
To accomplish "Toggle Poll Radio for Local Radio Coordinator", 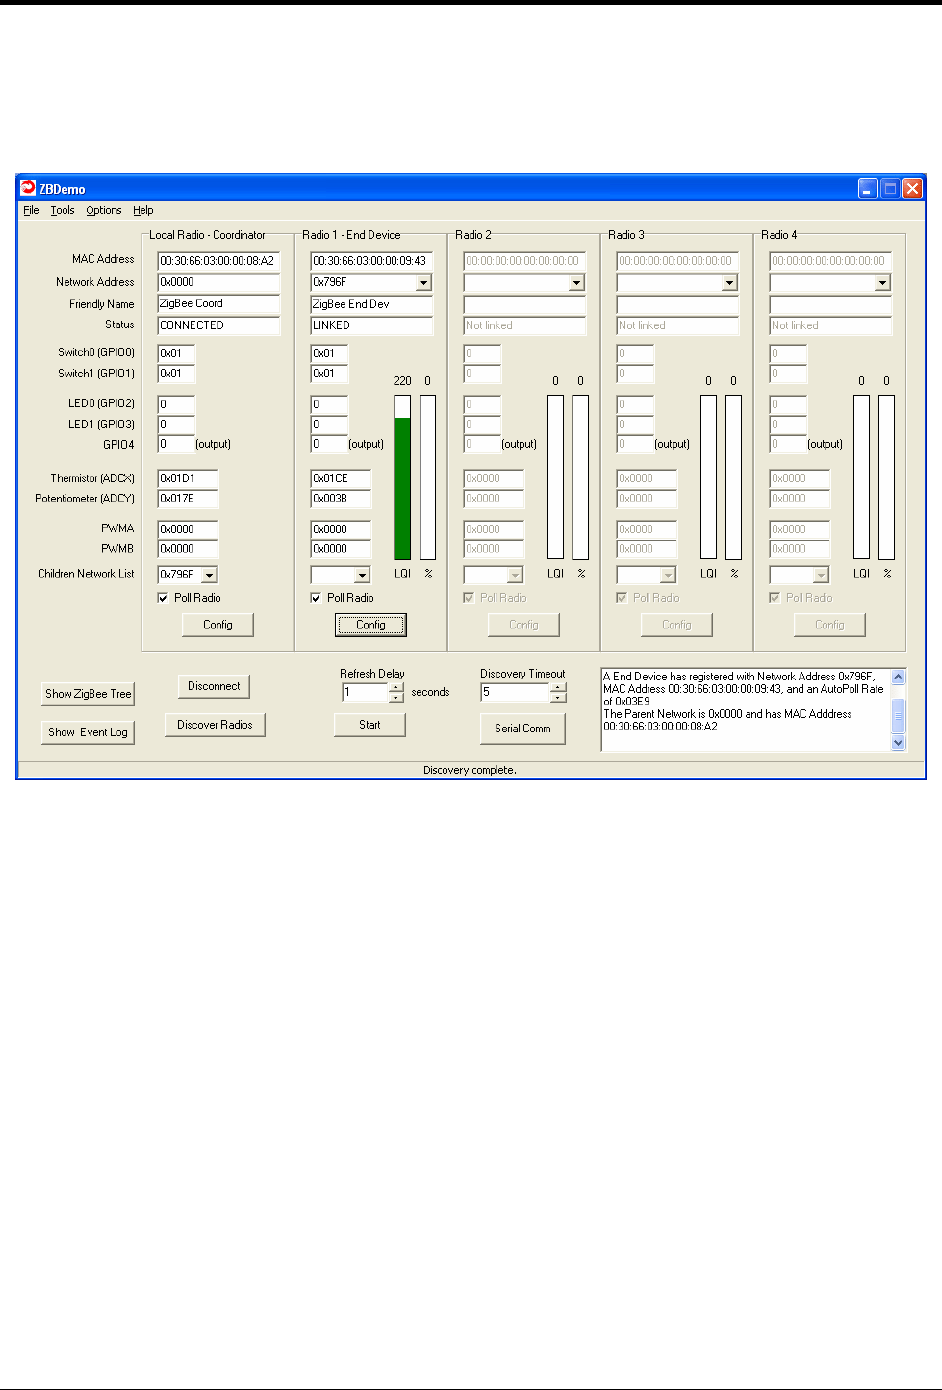I will click(x=163, y=598).
